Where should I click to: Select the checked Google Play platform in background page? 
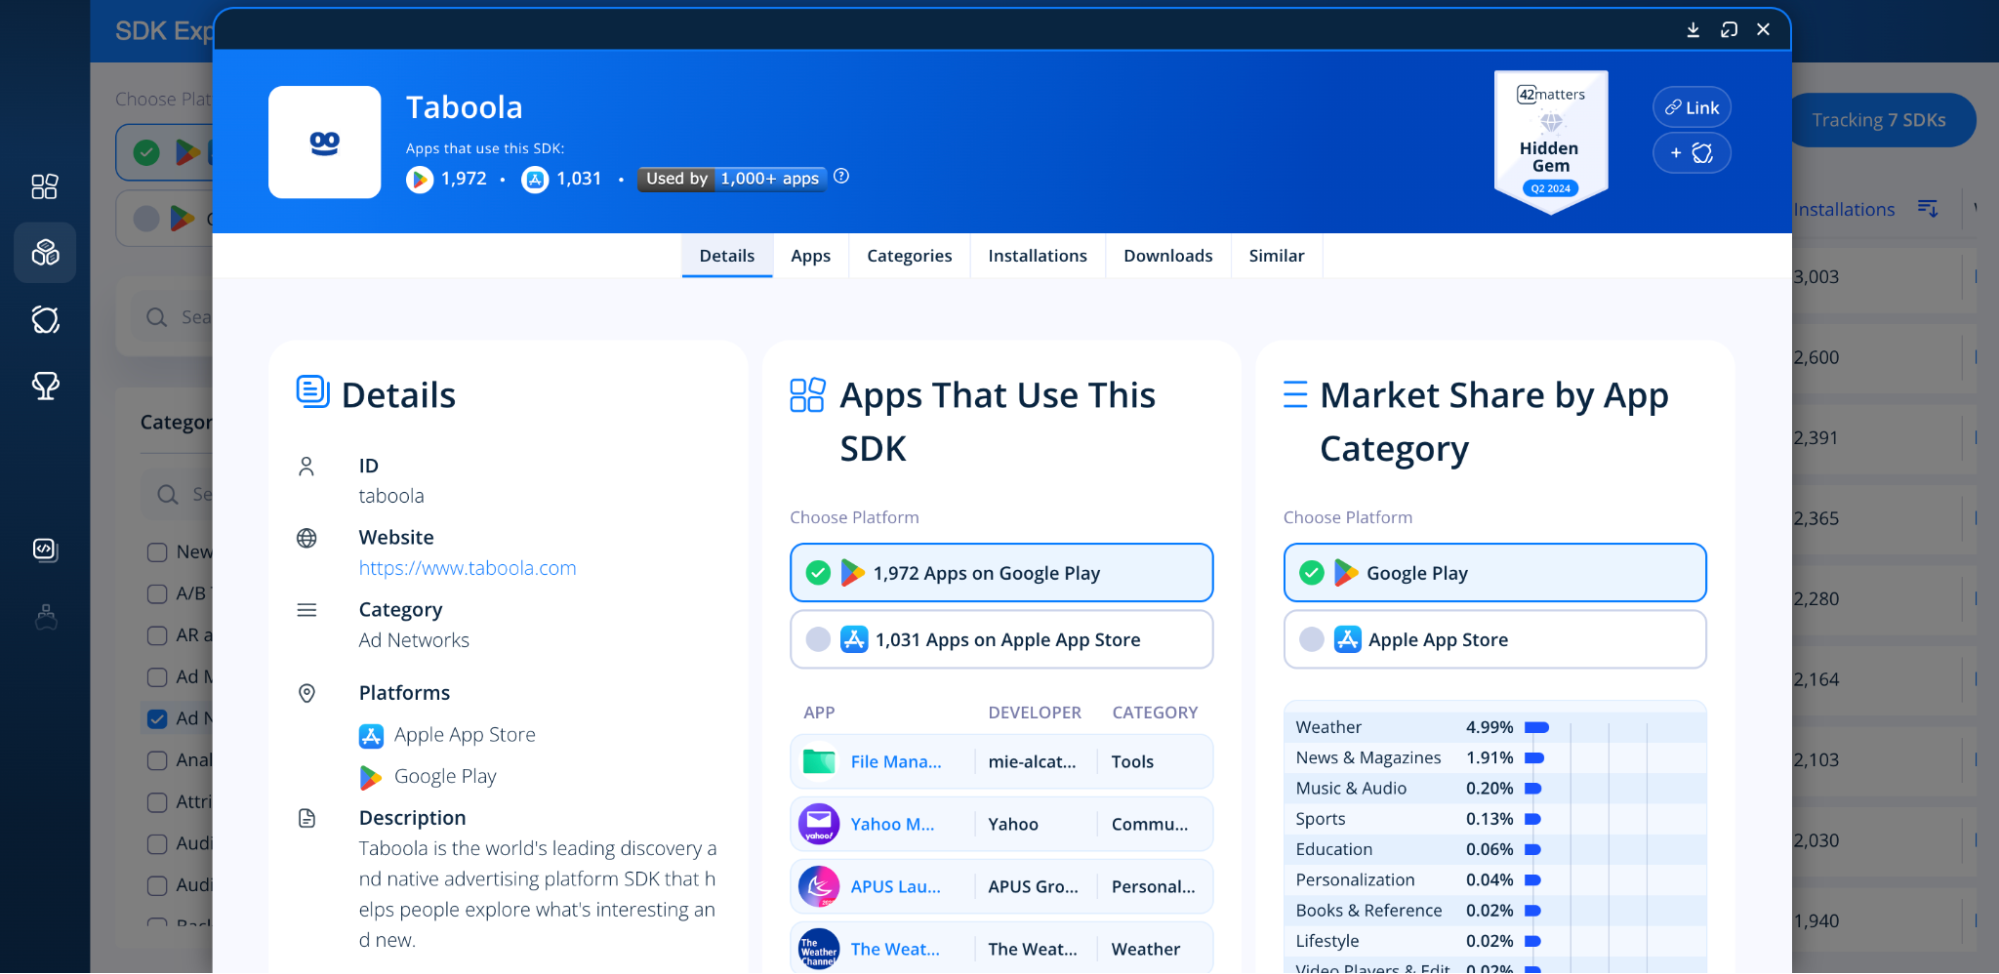pyautogui.click(x=165, y=153)
